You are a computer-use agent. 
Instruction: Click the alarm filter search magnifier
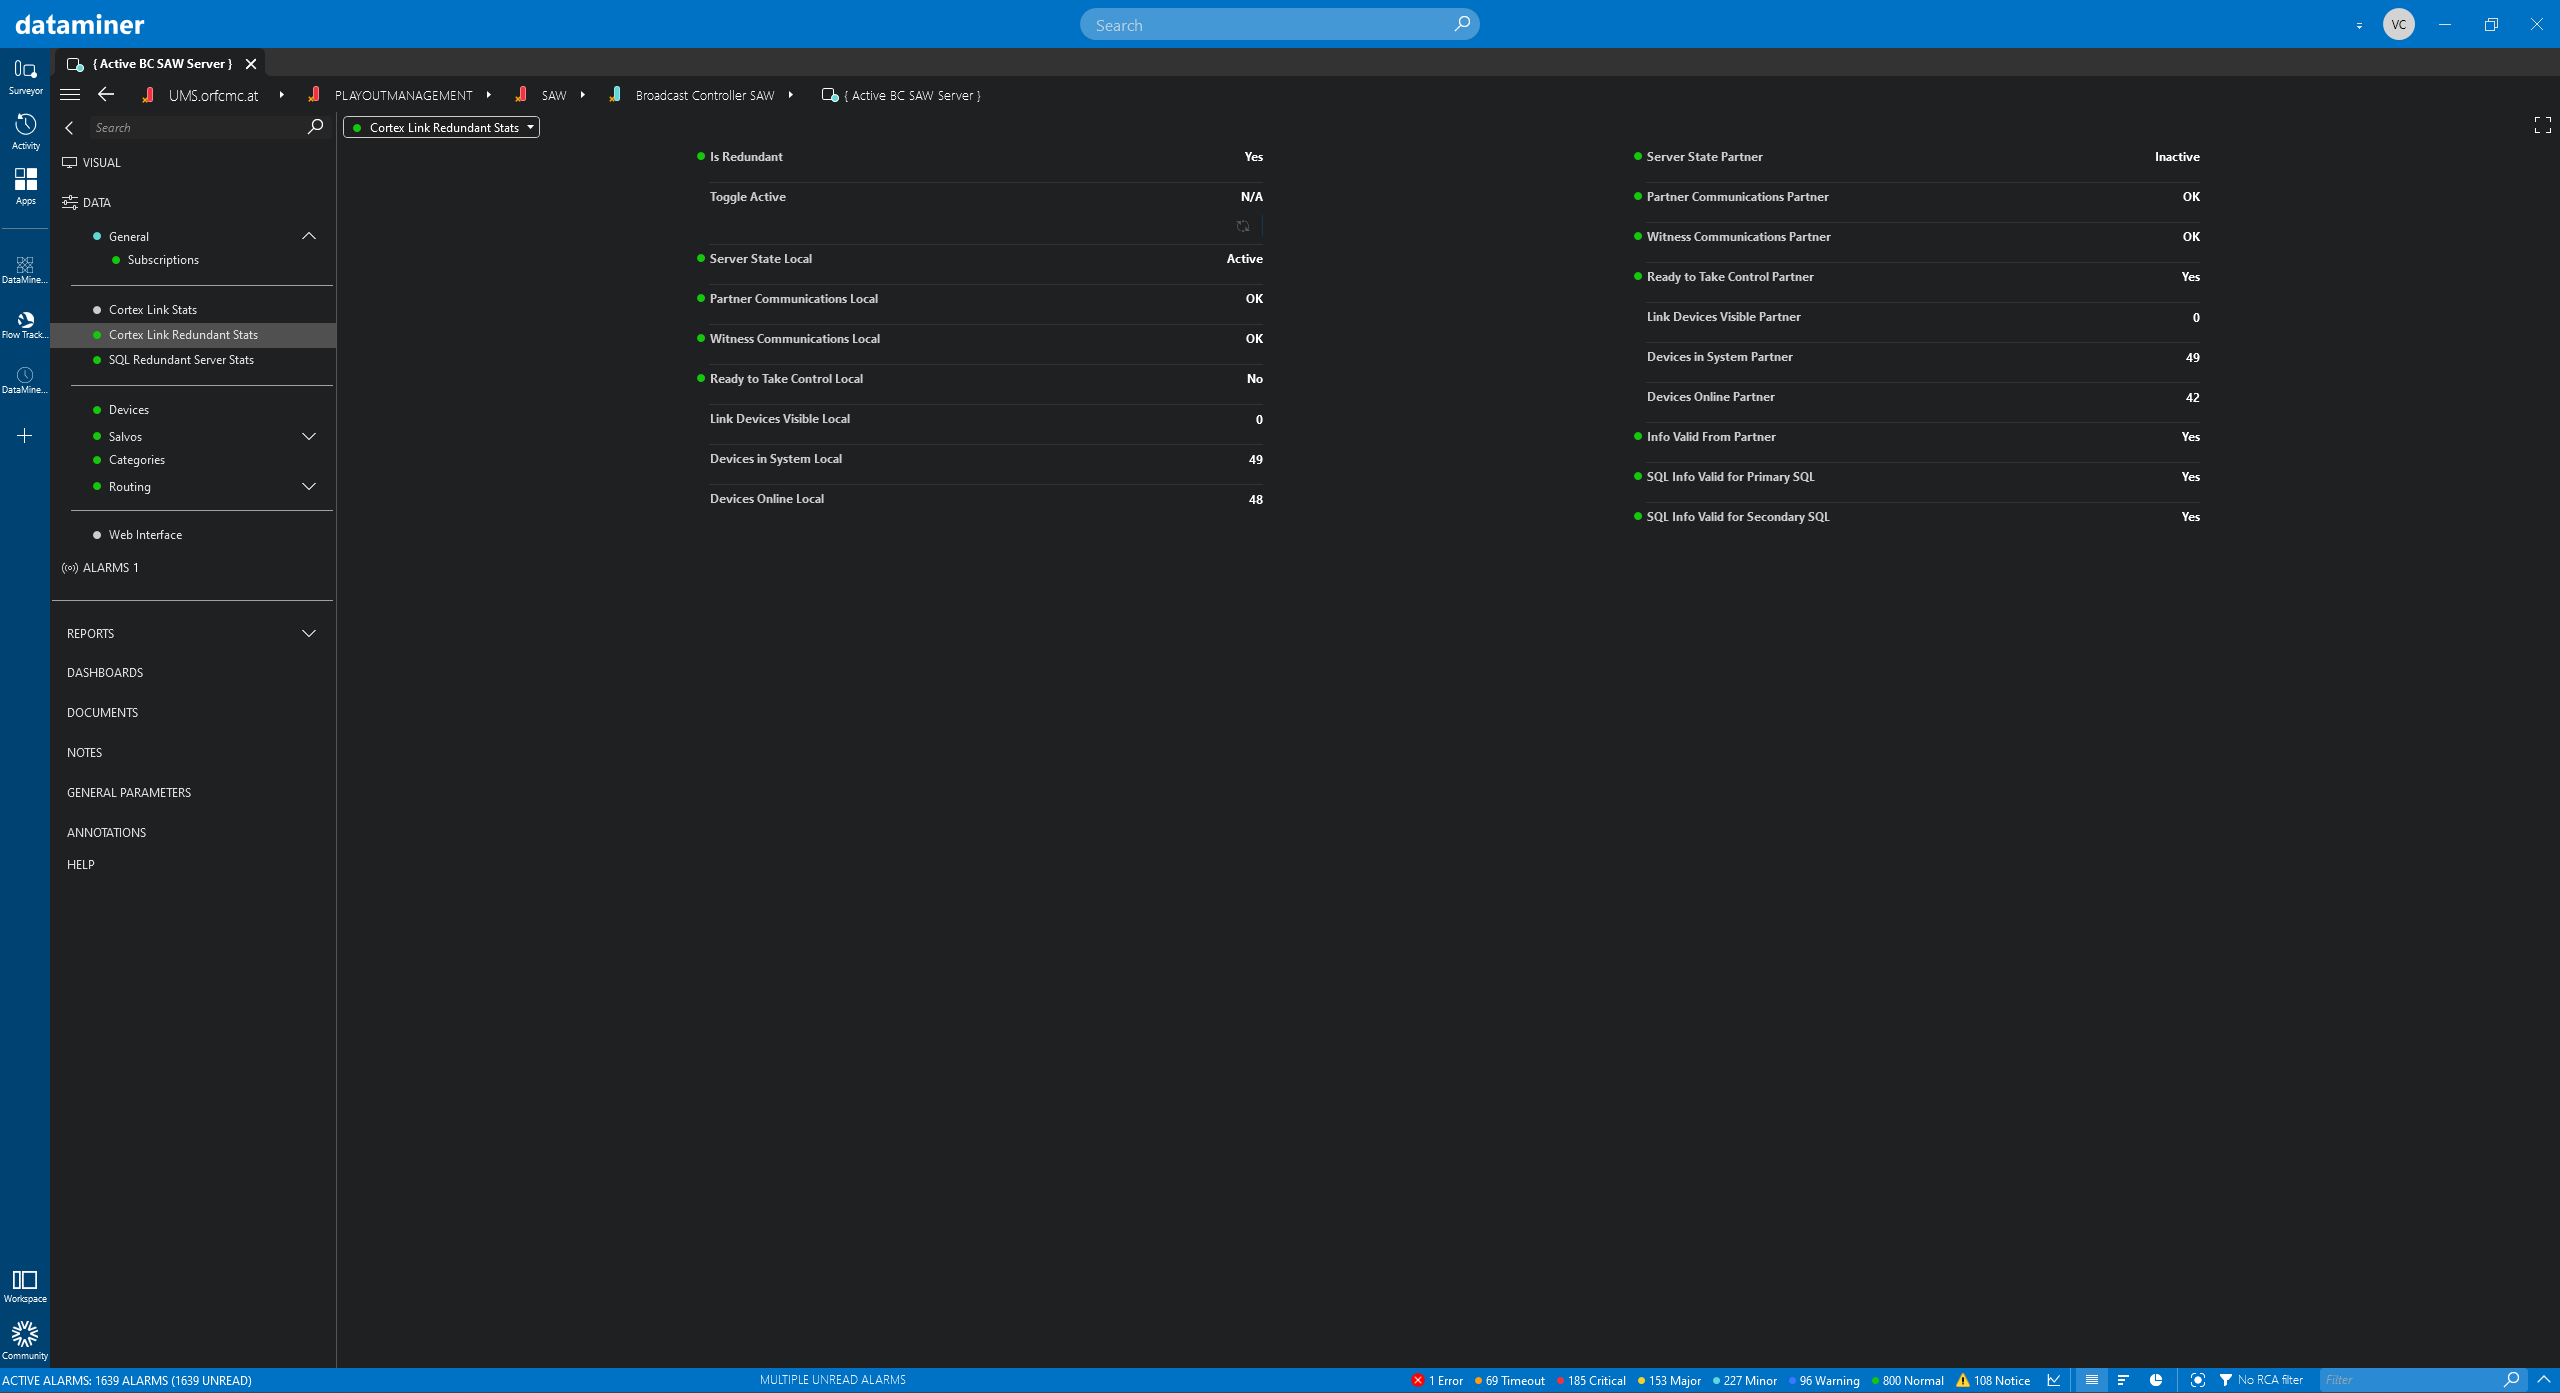[2511, 1380]
